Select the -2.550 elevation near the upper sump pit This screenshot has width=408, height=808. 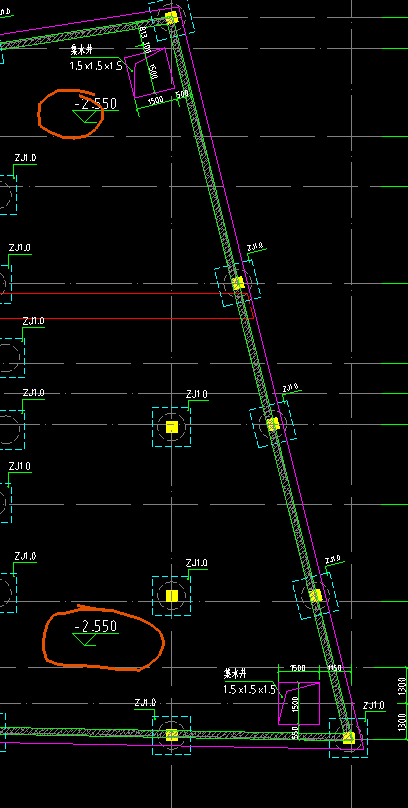click(96, 104)
